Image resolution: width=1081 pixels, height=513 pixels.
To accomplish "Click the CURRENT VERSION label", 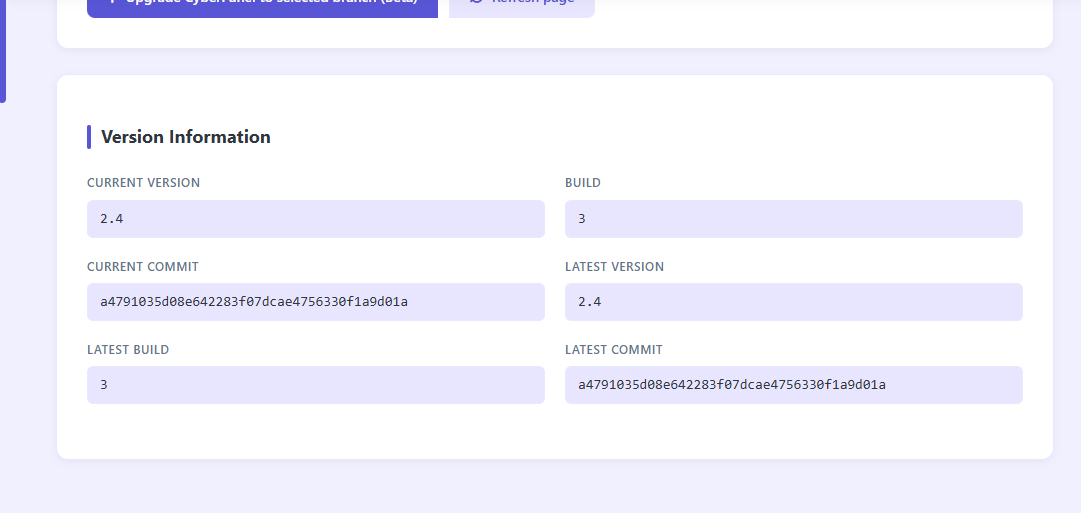I will (x=143, y=183).
